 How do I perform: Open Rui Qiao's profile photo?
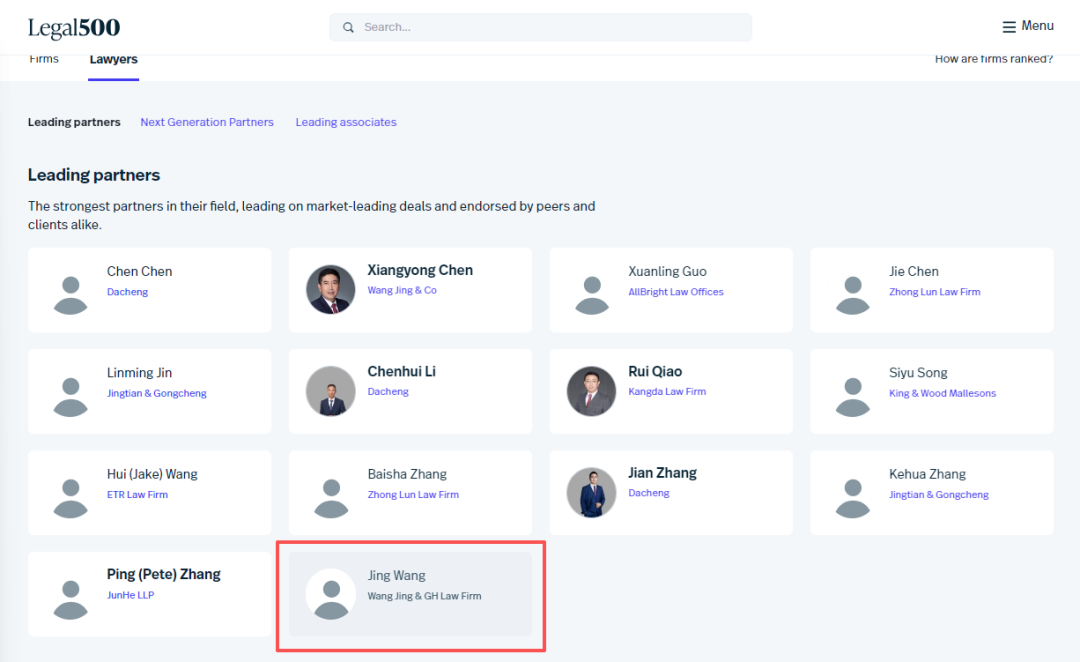(591, 391)
